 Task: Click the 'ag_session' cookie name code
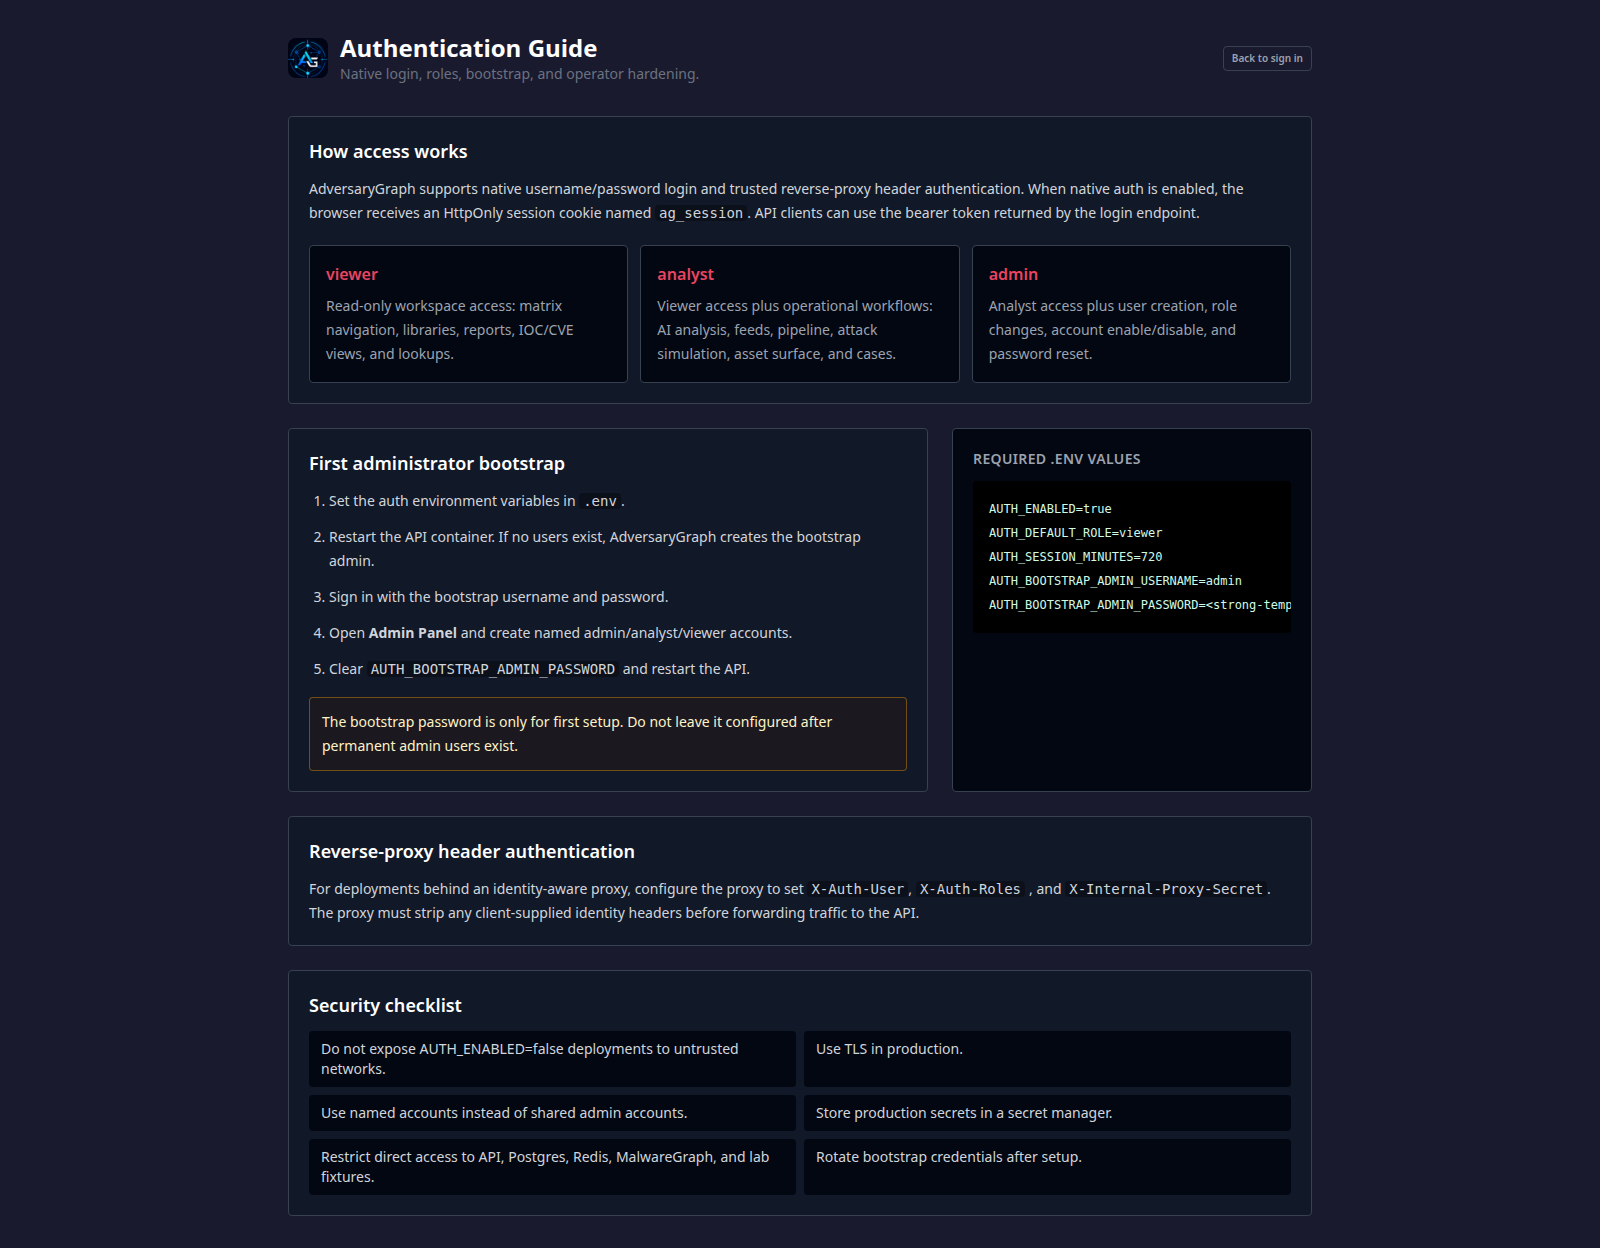pos(701,213)
